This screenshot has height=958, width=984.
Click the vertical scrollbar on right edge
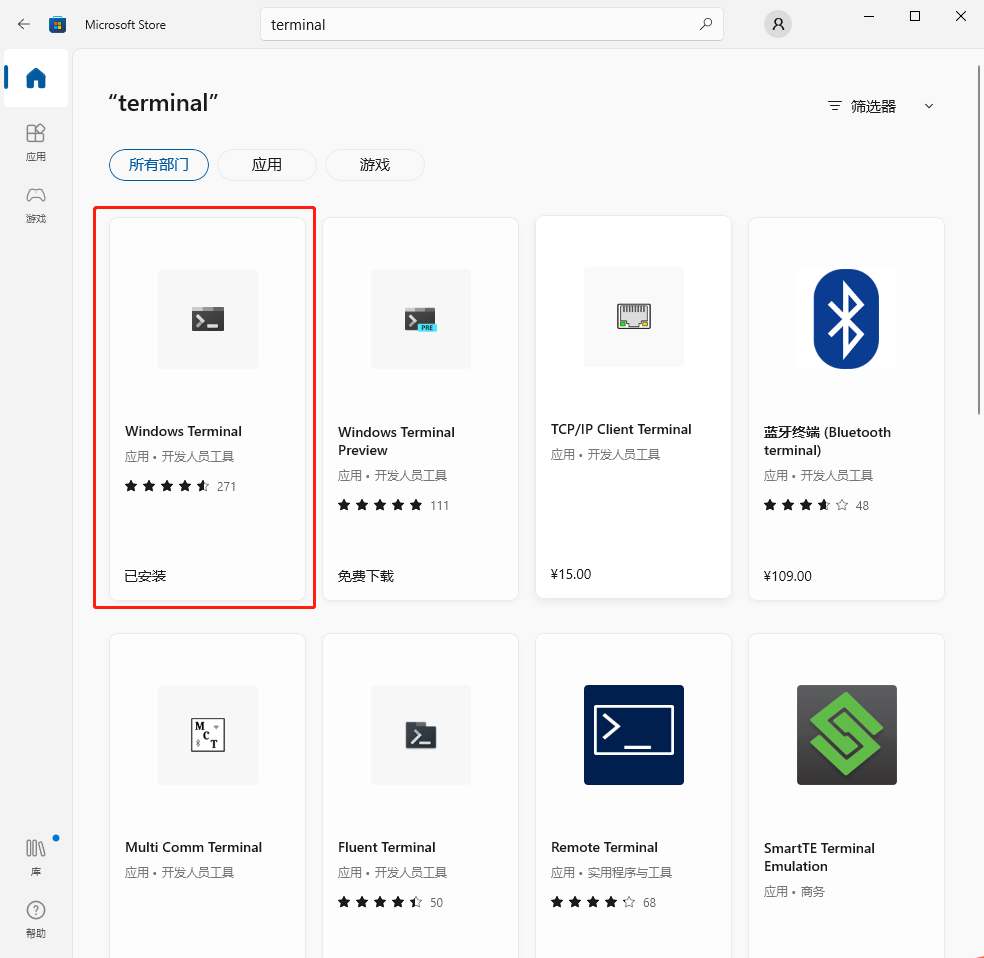coord(978,240)
